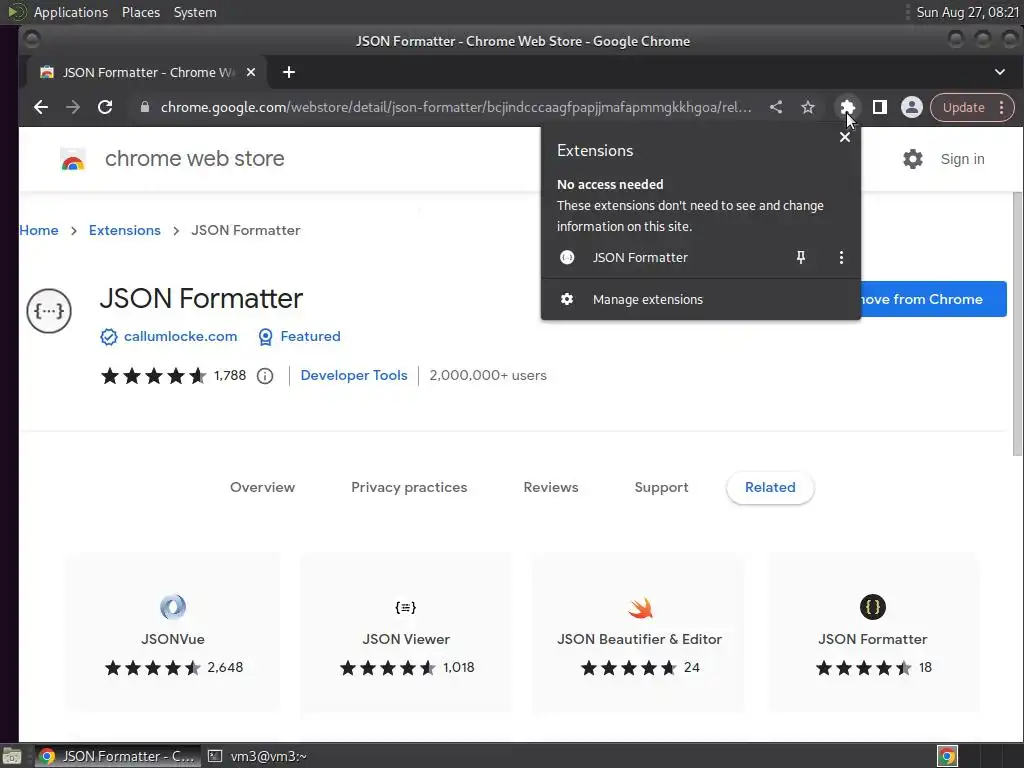Click the Chrome tray icon at bottom right
The height and width of the screenshot is (768, 1024).
click(947, 756)
